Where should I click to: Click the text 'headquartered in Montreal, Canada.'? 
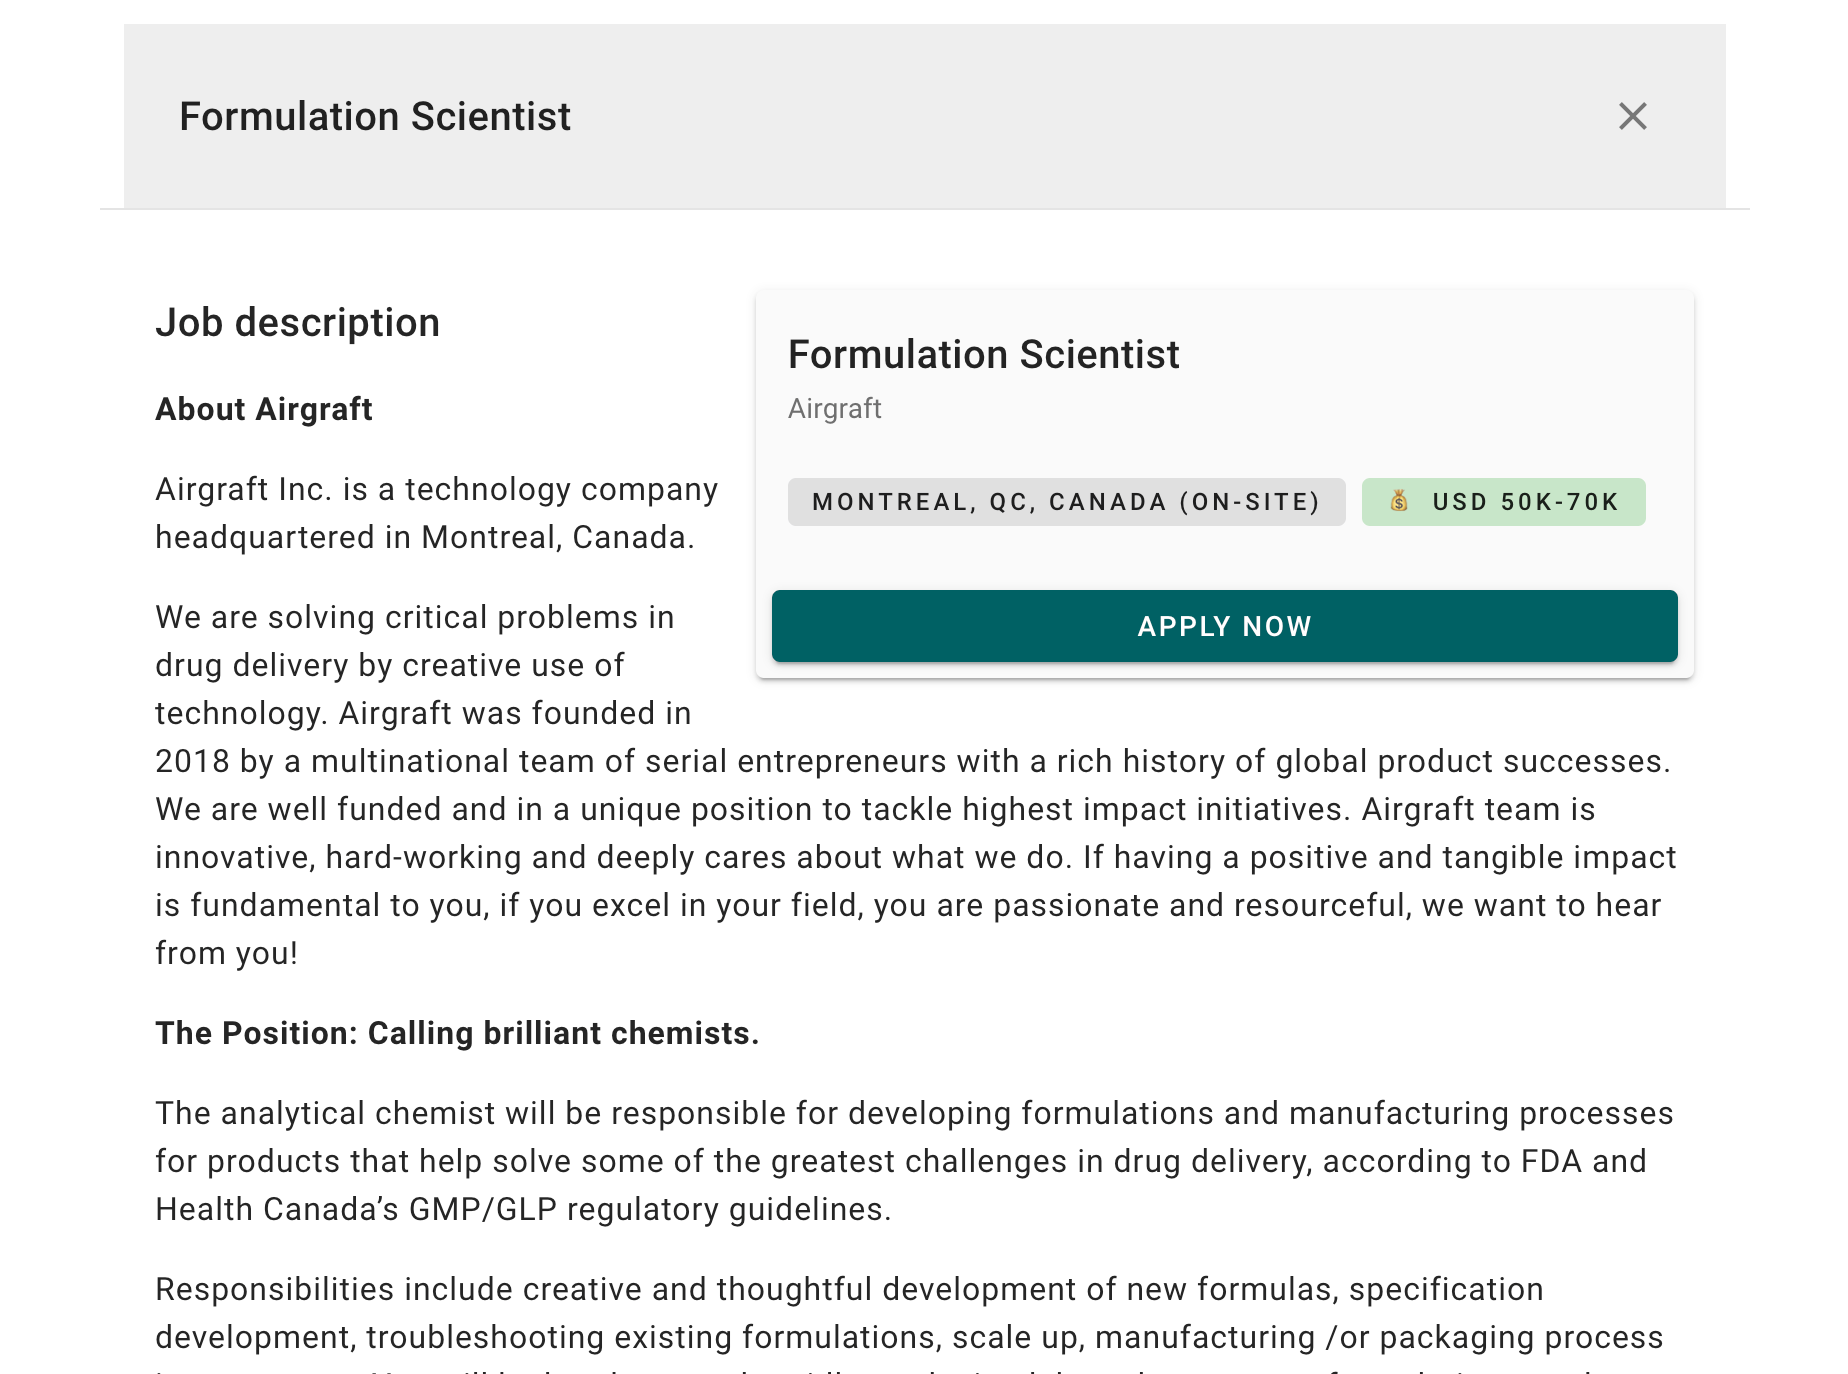pyautogui.click(x=425, y=537)
